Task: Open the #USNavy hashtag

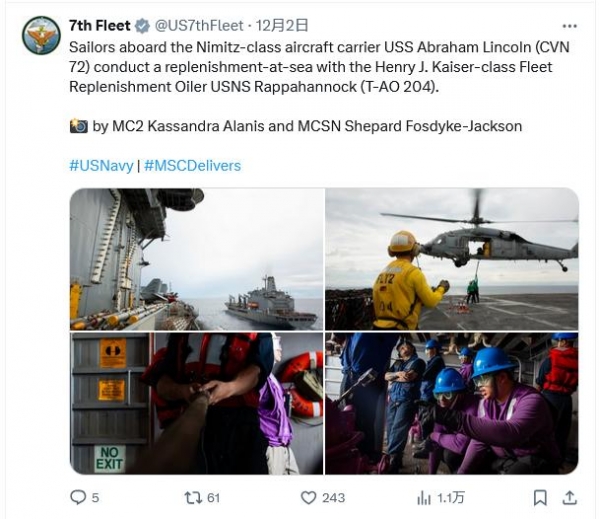Action: tap(101, 166)
